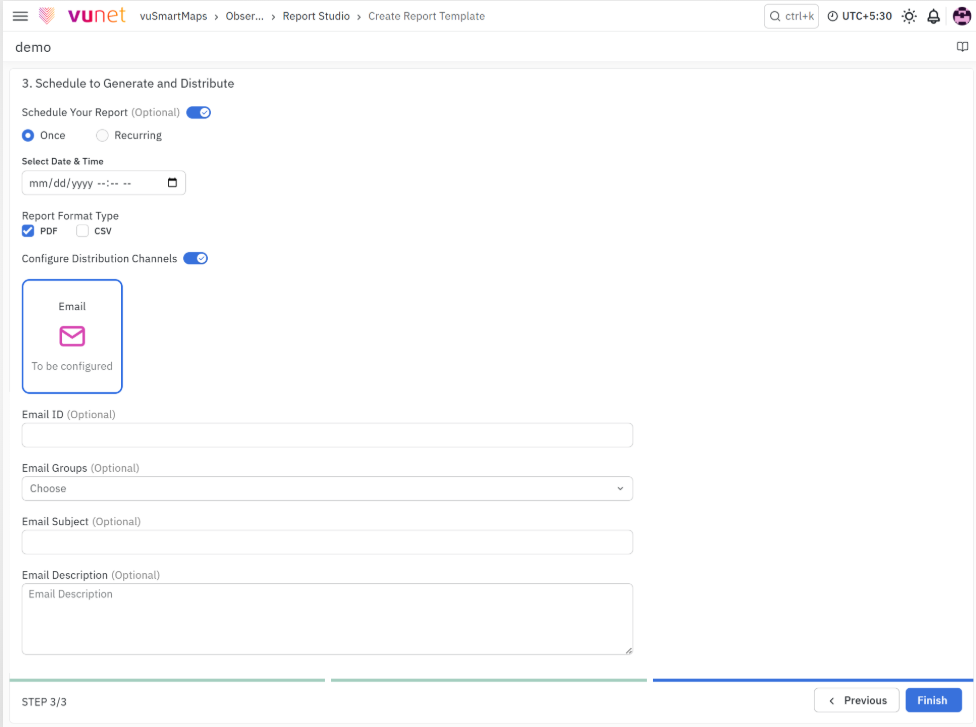The image size is (976, 727).
Task: Disable the Schedule Your Report toggle
Action: [x=199, y=112]
